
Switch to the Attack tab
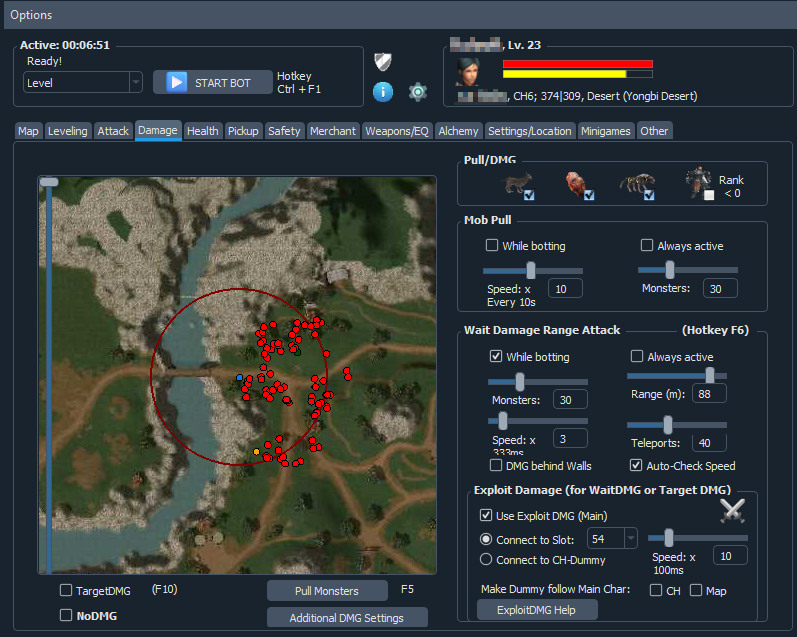pos(113,131)
